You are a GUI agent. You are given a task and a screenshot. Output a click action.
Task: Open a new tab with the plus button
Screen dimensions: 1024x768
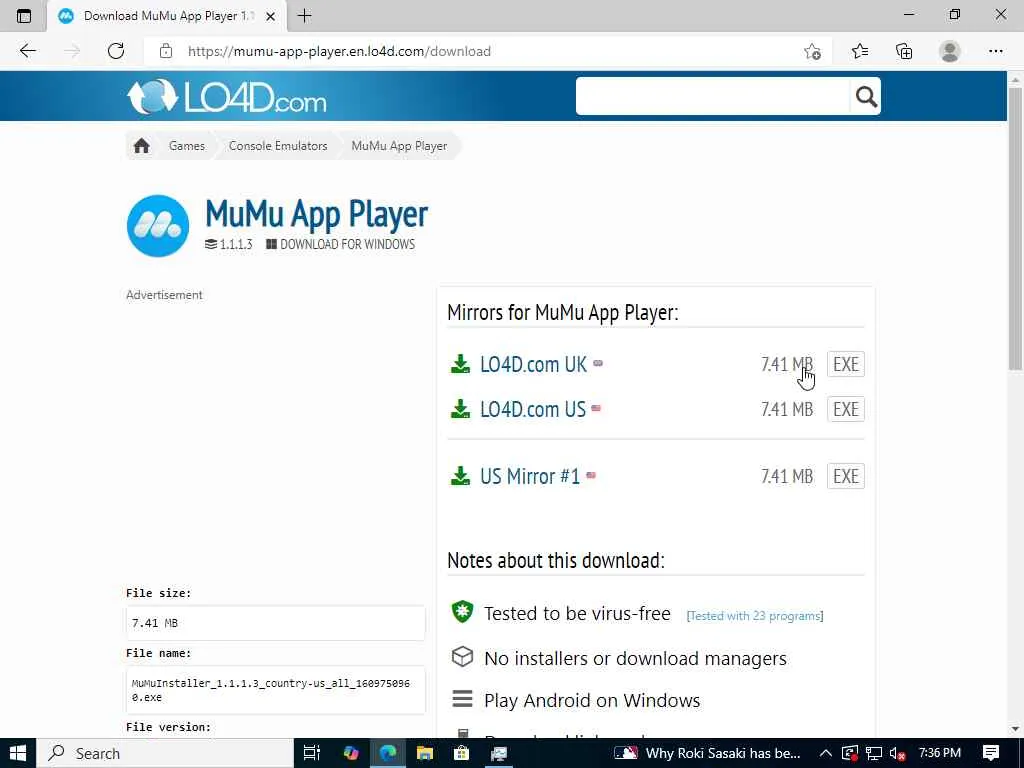tap(304, 16)
